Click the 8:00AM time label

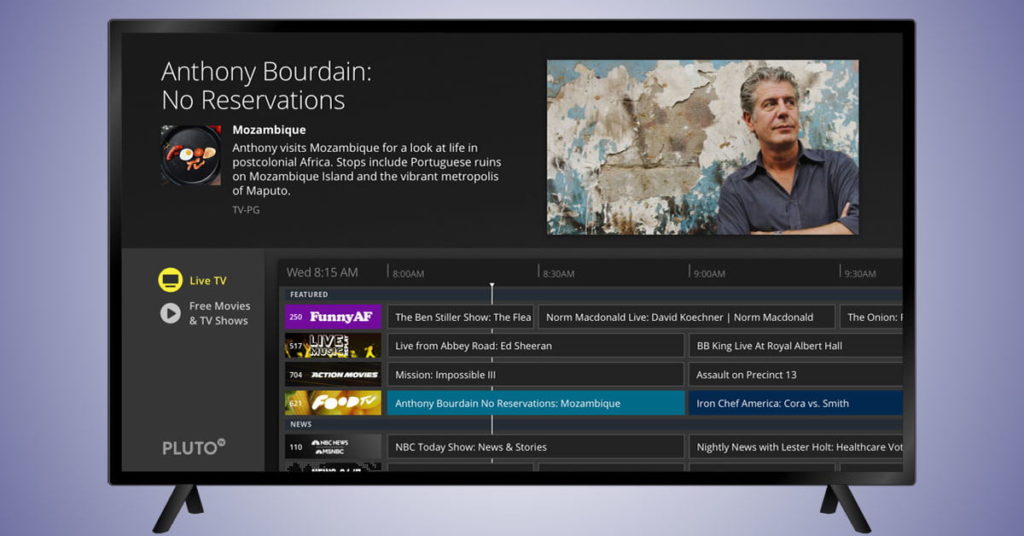pos(408,274)
